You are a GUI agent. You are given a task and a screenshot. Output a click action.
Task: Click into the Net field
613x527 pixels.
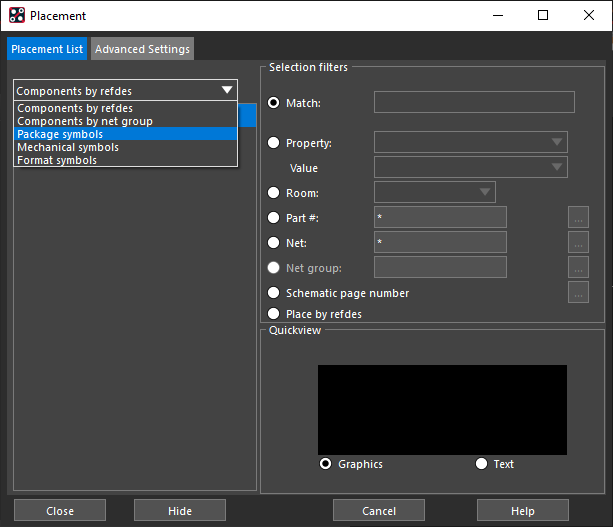440,242
